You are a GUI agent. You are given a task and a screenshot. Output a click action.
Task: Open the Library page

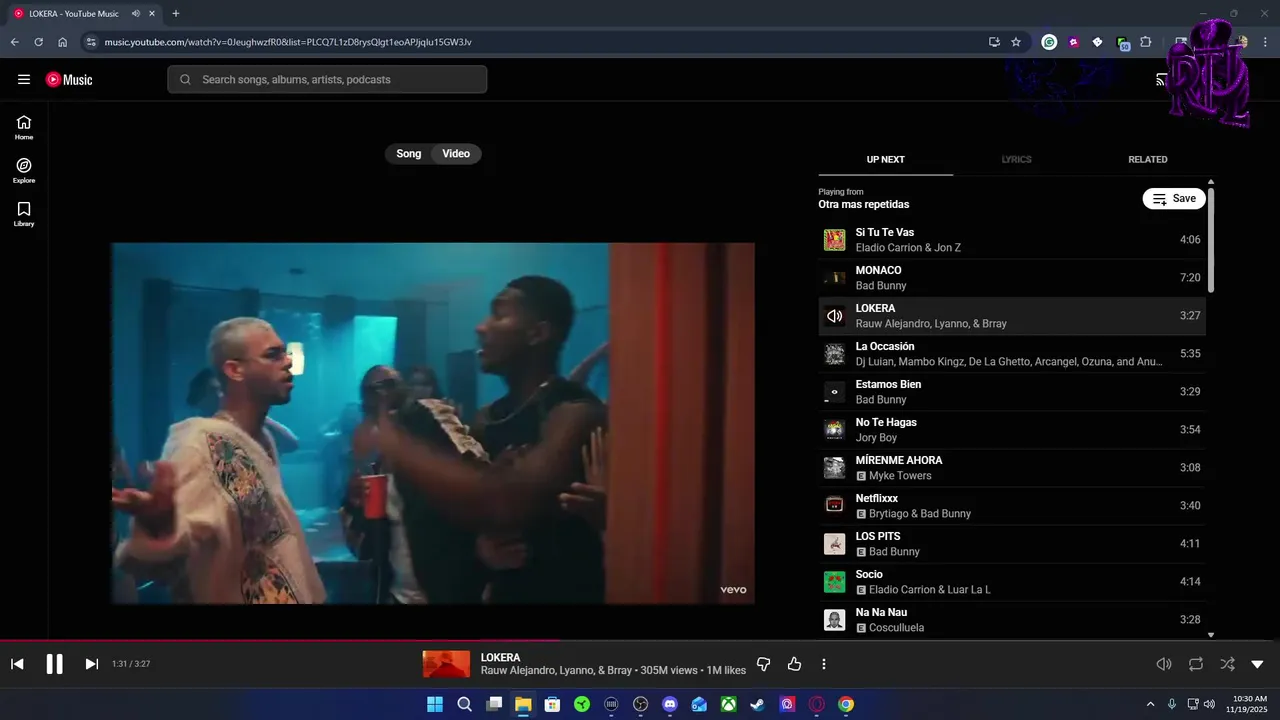(x=24, y=214)
